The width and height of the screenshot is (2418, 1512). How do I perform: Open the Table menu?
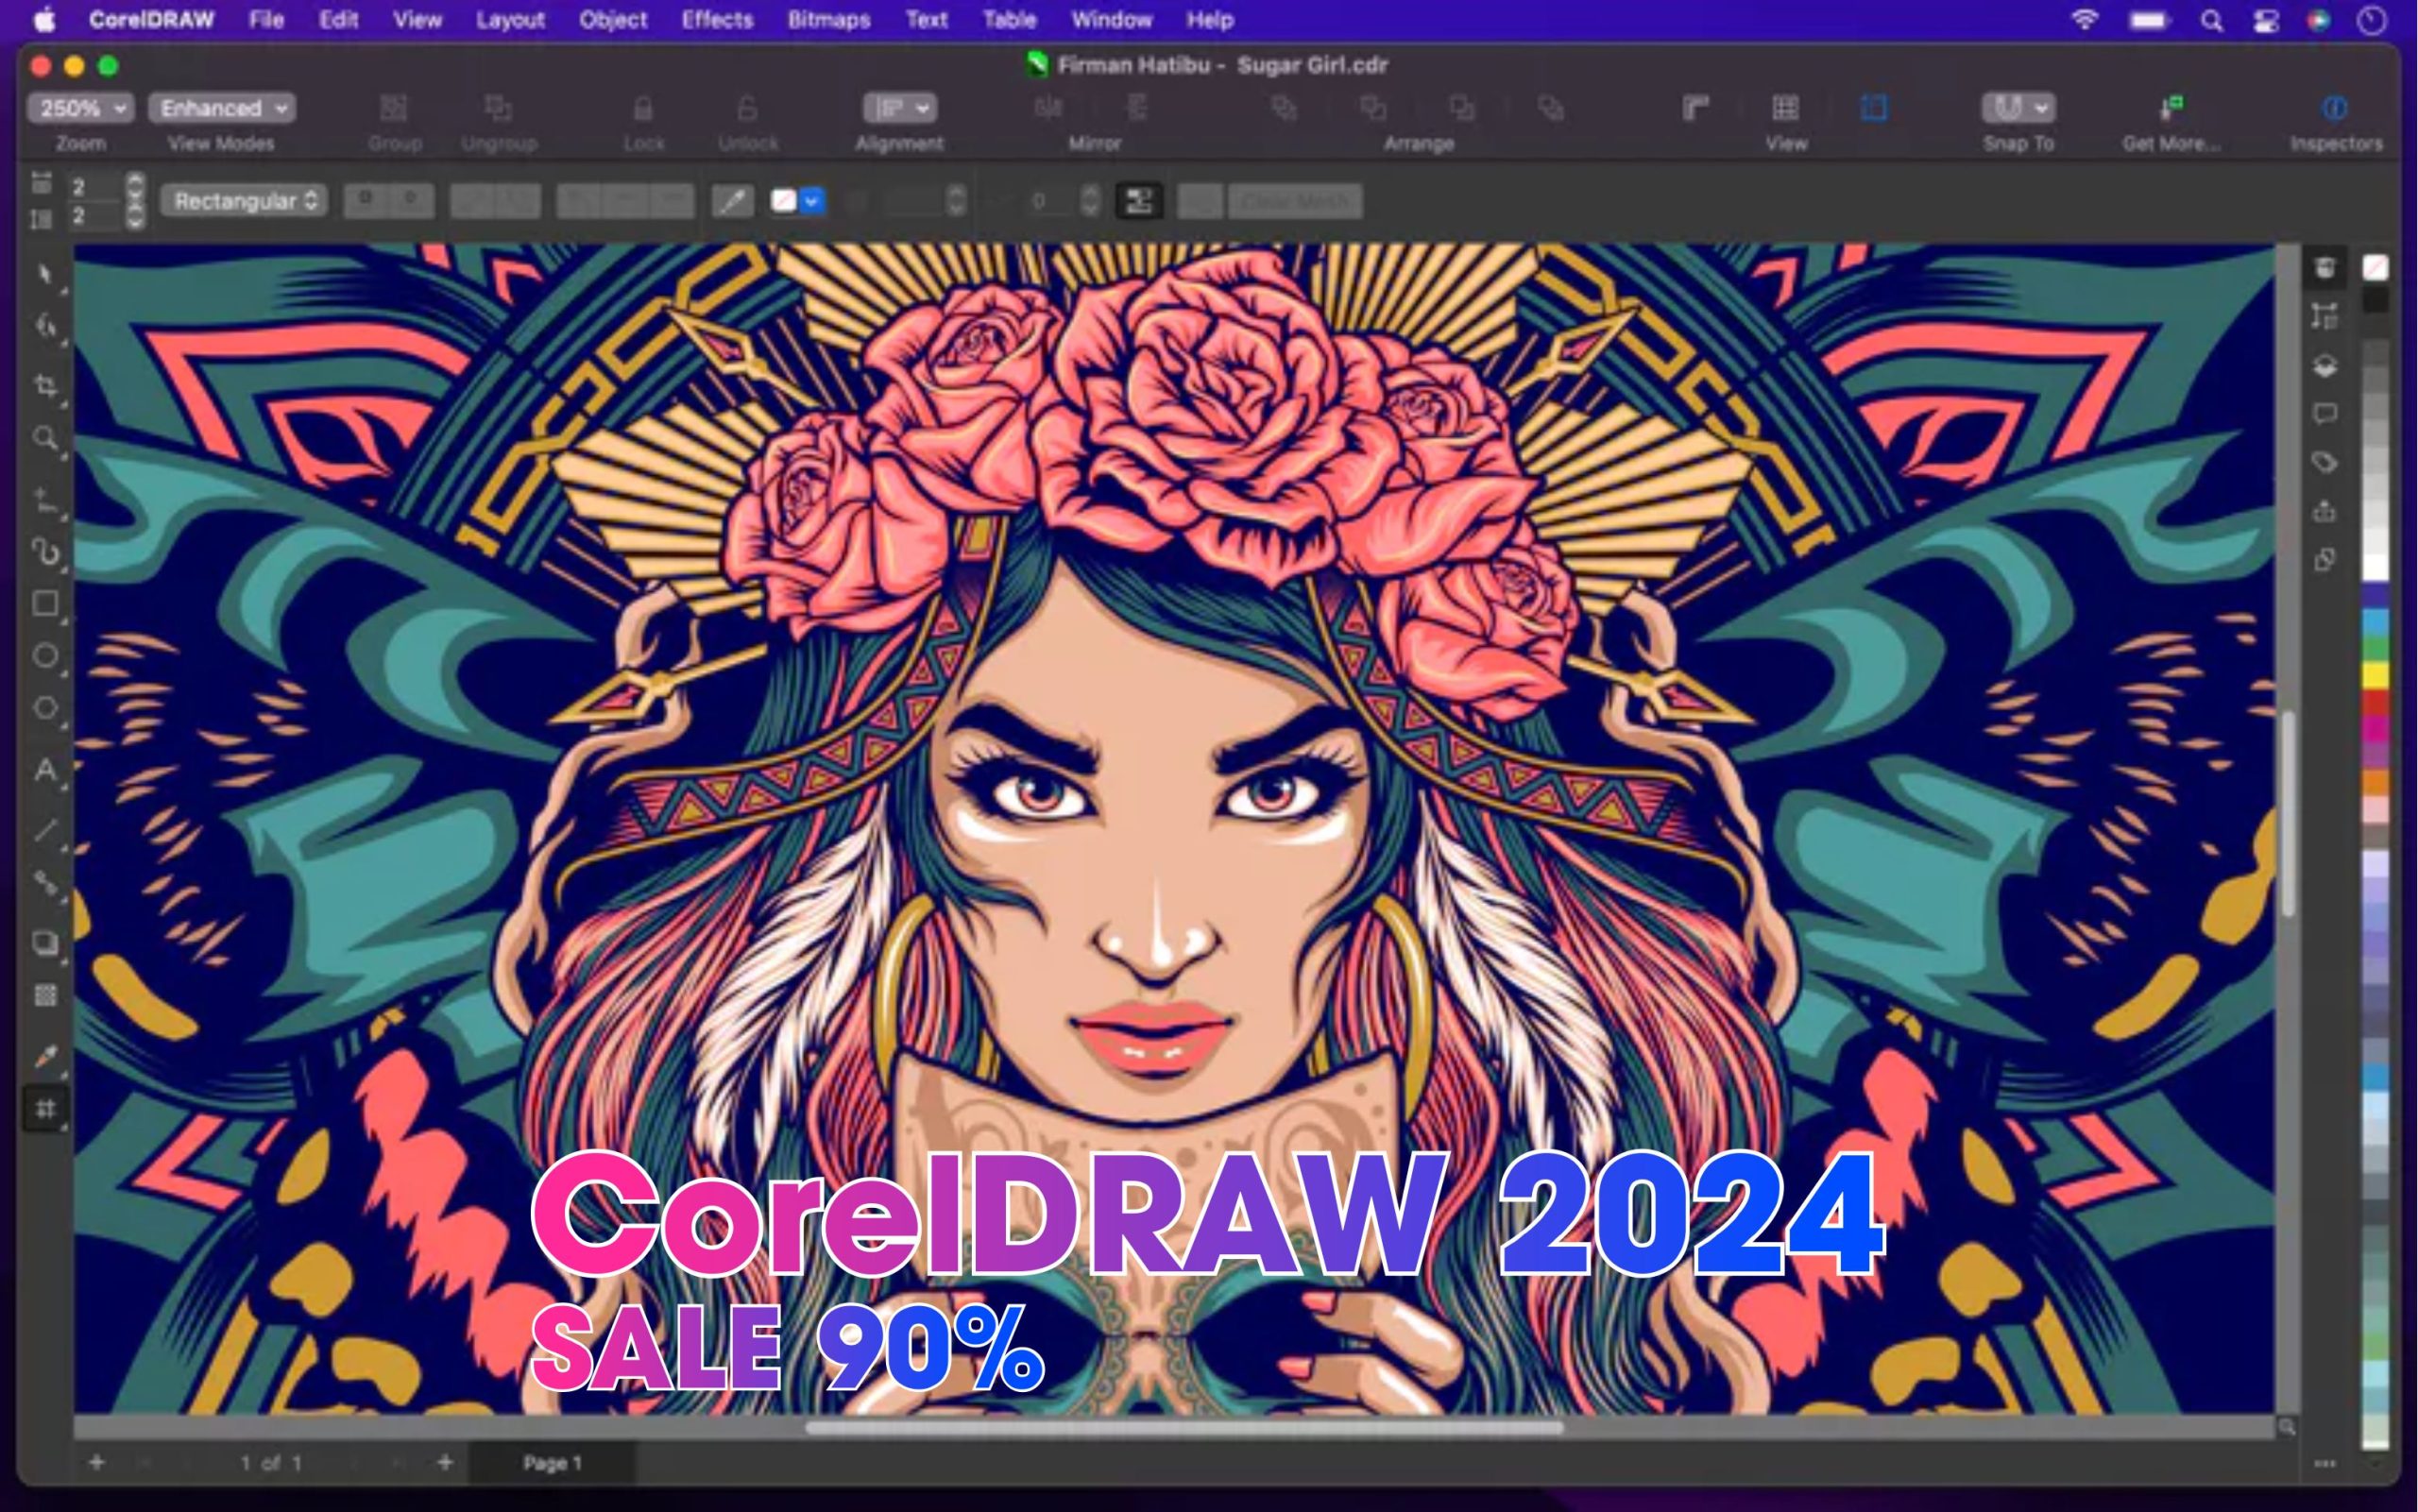1009,19
